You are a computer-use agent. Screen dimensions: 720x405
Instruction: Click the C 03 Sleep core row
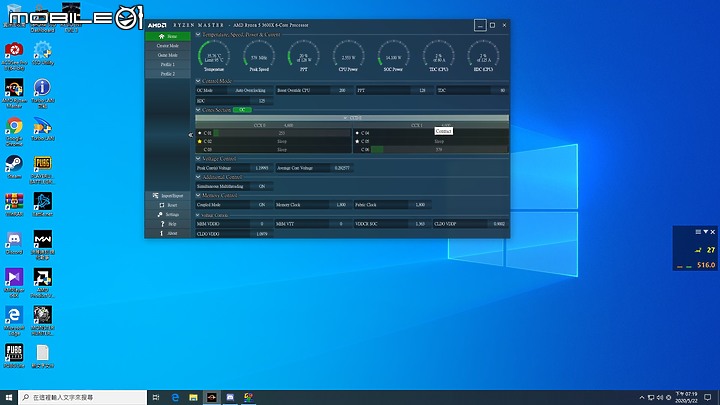(x=274, y=150)
